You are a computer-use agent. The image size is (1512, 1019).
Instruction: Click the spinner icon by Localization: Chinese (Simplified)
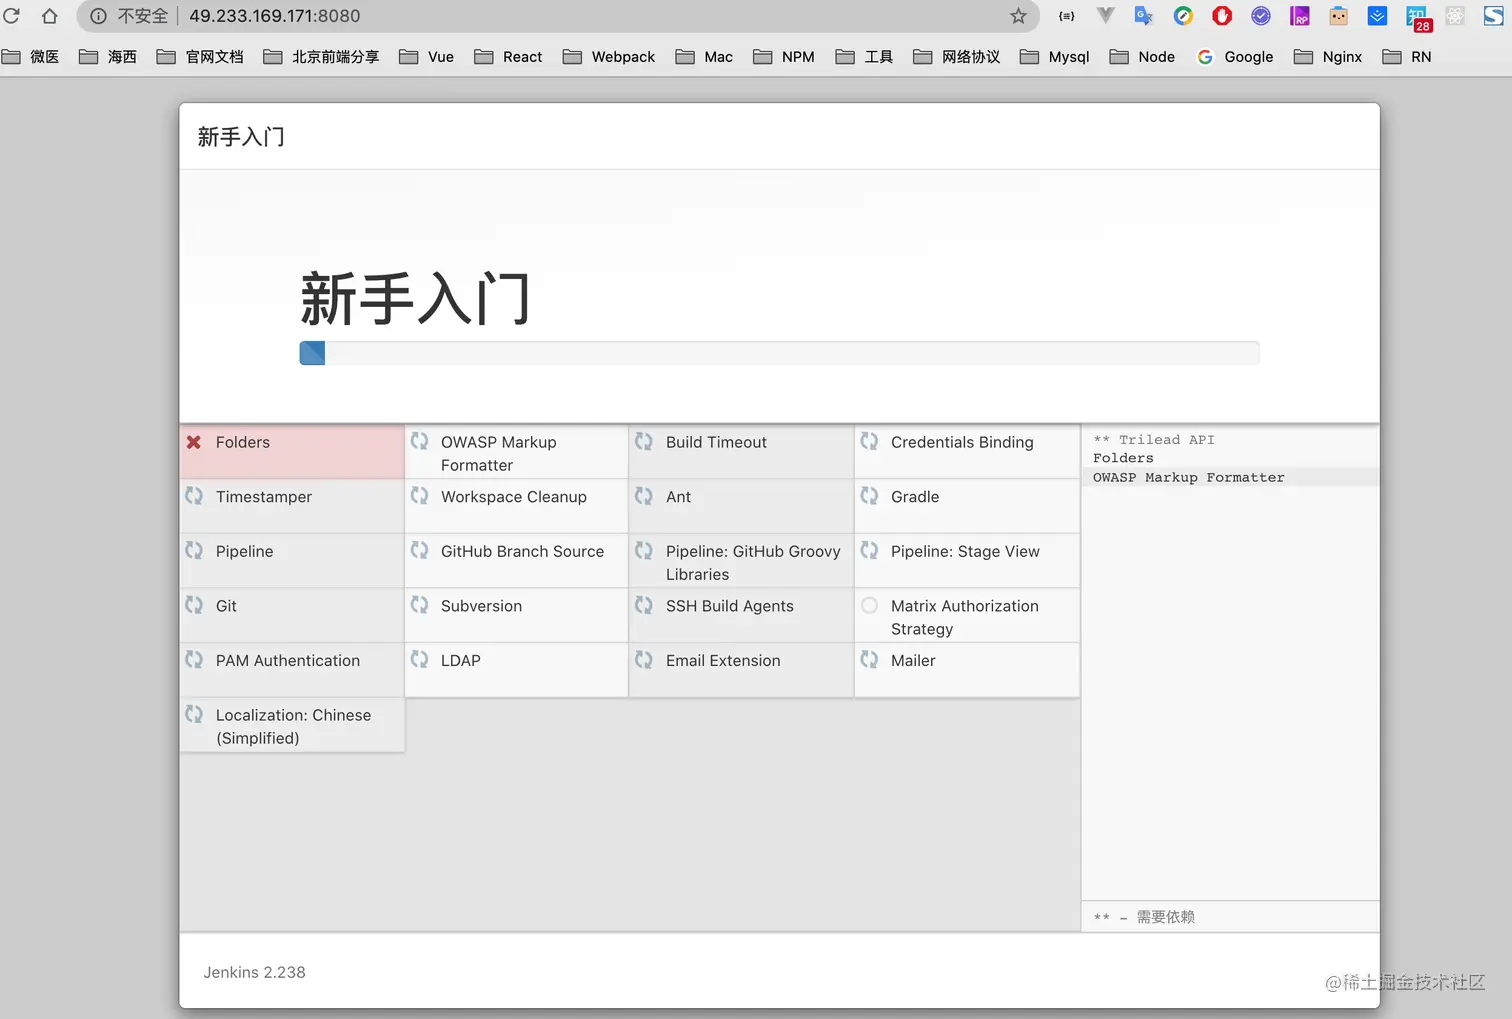[194, 714]
